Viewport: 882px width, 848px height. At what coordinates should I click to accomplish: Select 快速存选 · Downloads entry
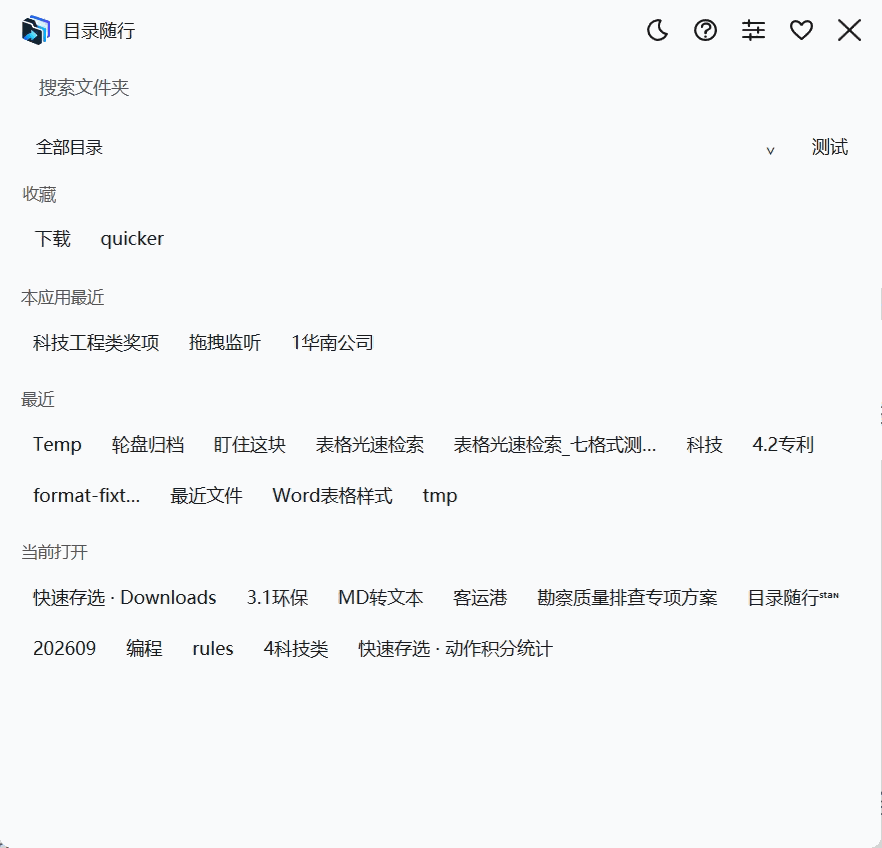124,597
